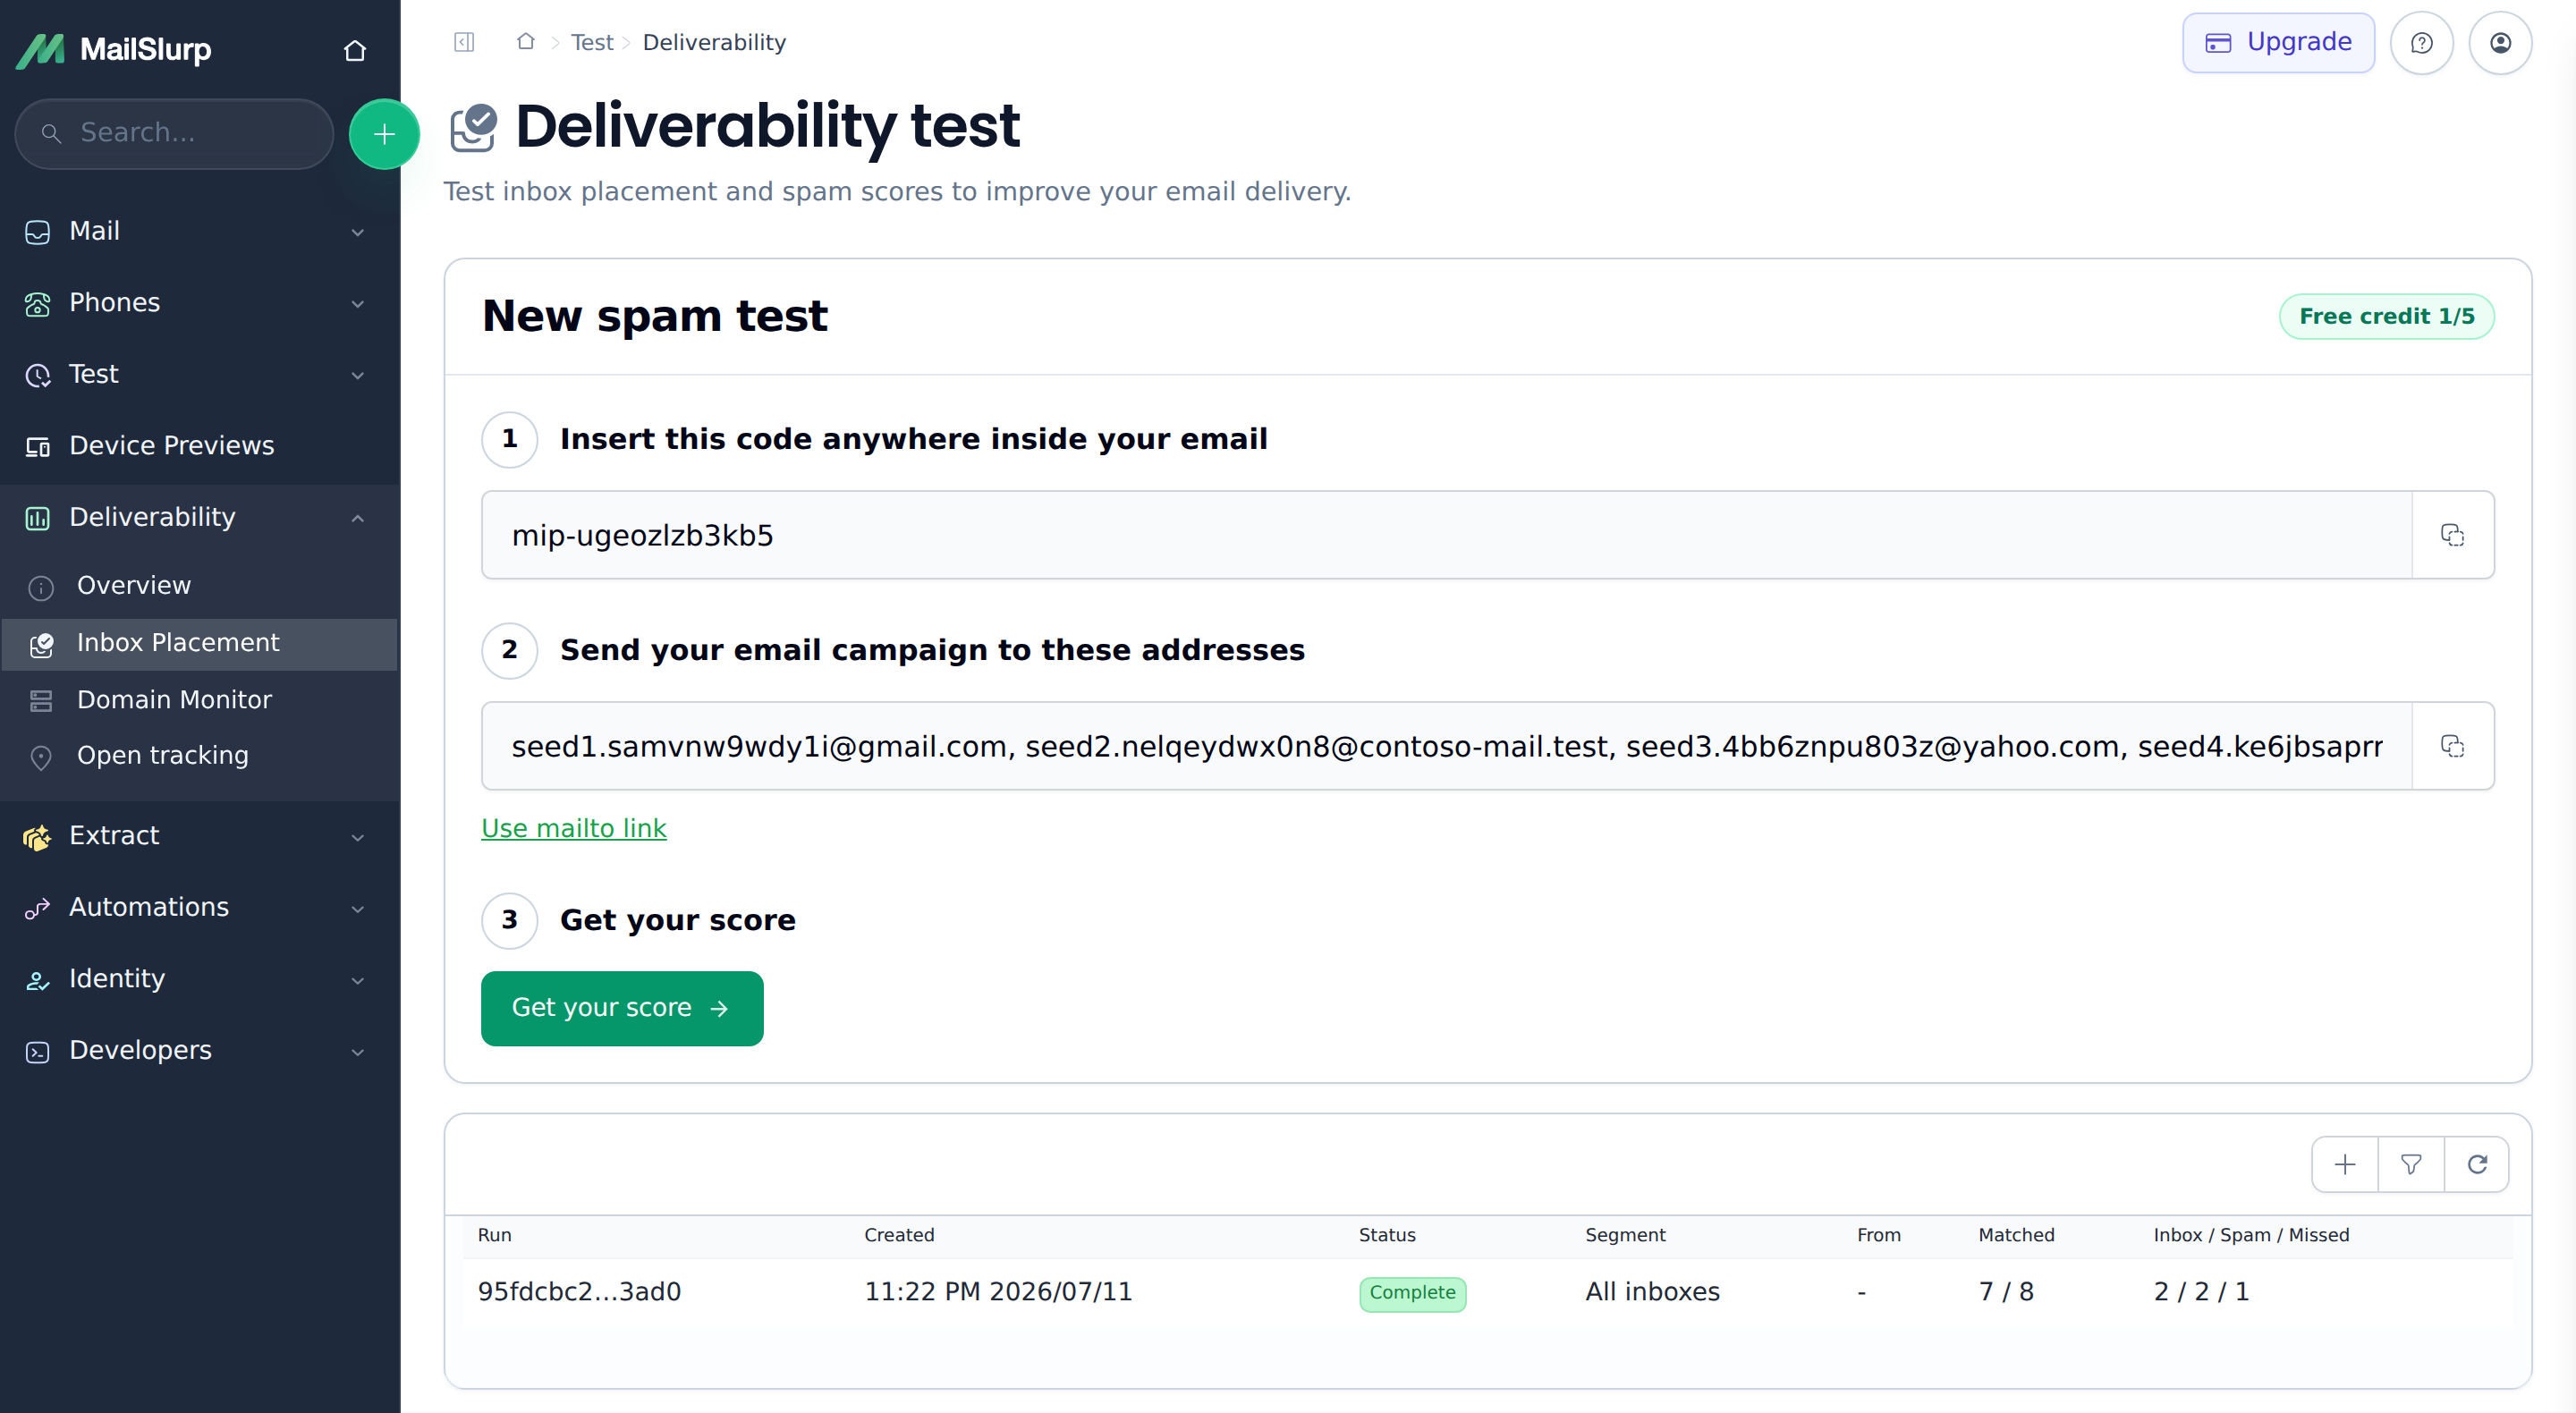
Task: Copy the mip-ugeozlzb3kb5 code
Action: click(2452, 535)
